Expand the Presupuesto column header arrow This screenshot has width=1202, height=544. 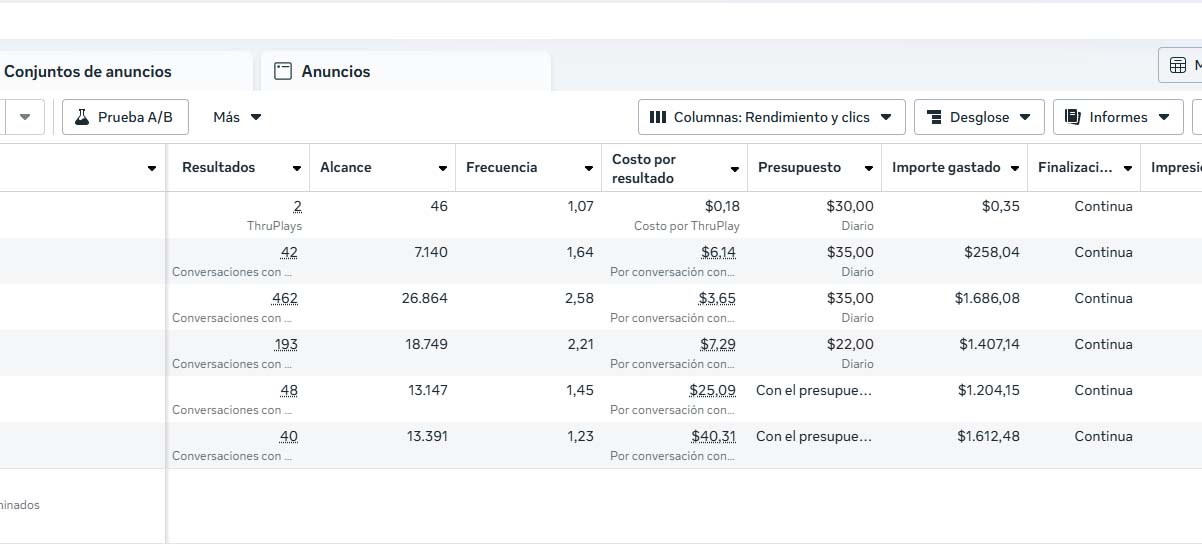coord(869,168)
